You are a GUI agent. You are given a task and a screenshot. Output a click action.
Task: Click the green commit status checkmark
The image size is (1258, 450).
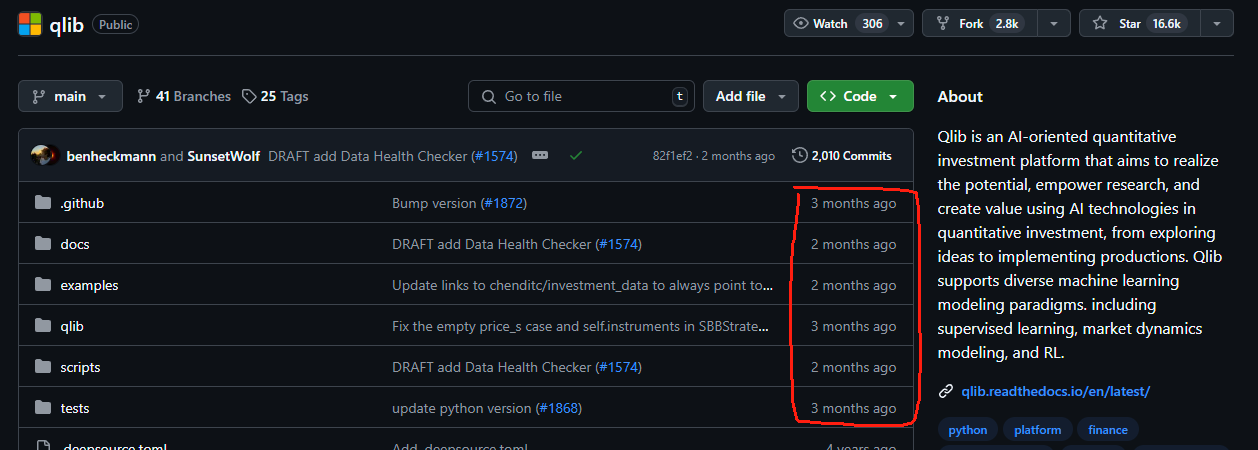pyautogui.click(x=576, y=156)
